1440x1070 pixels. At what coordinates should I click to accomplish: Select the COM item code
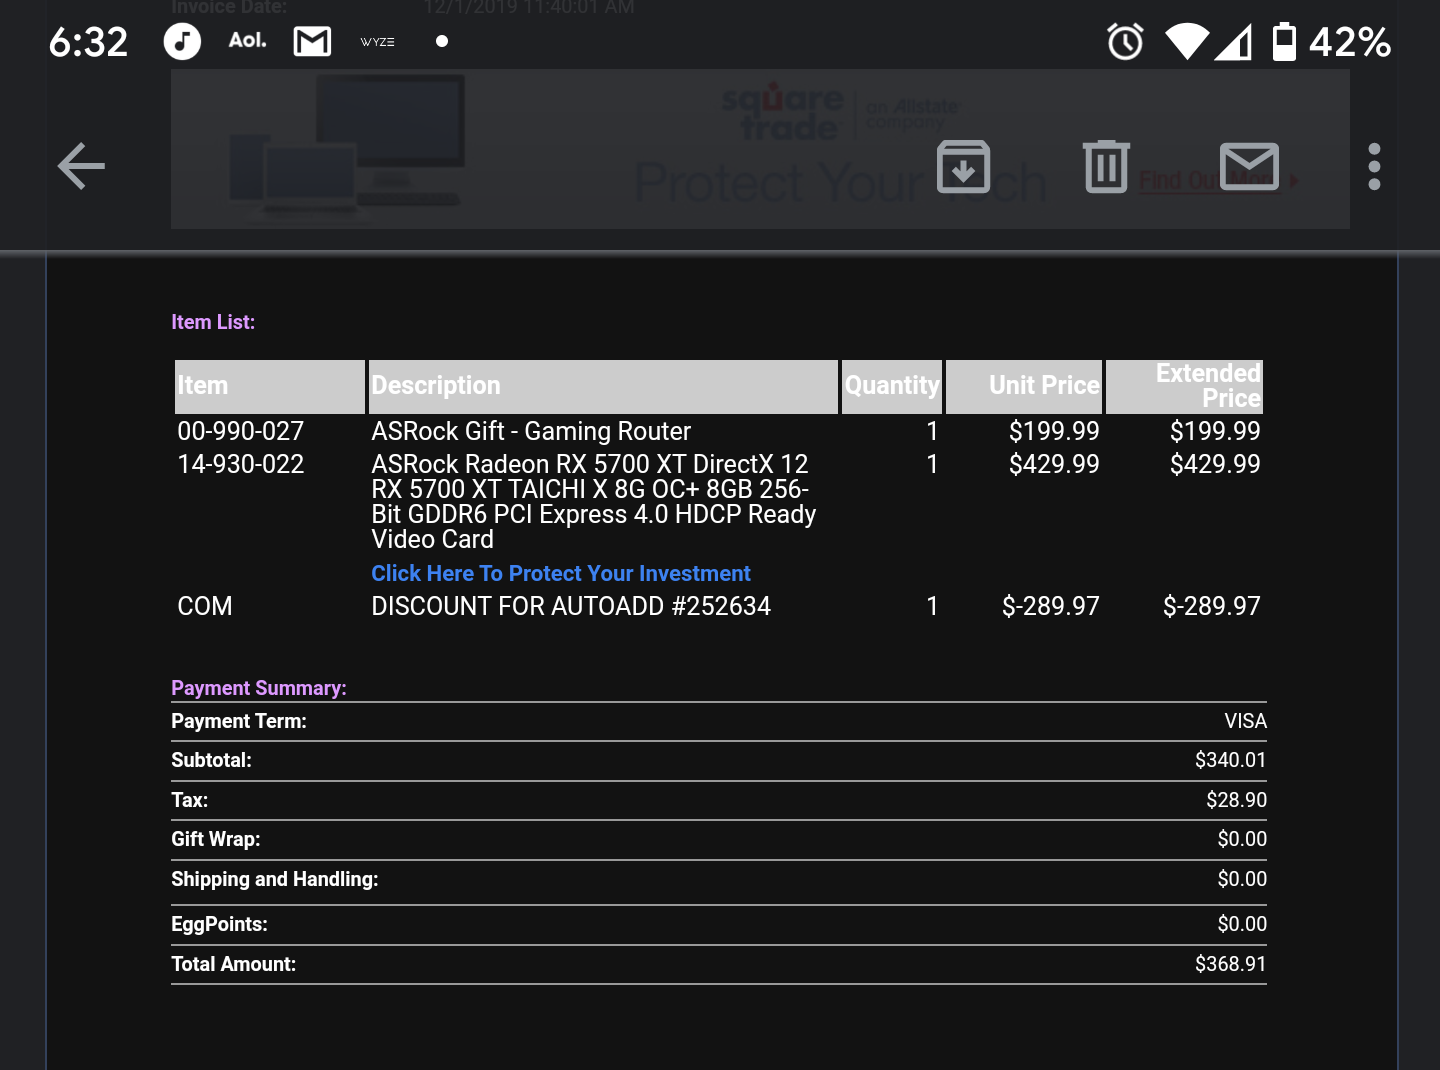click(x=205, y=606)
